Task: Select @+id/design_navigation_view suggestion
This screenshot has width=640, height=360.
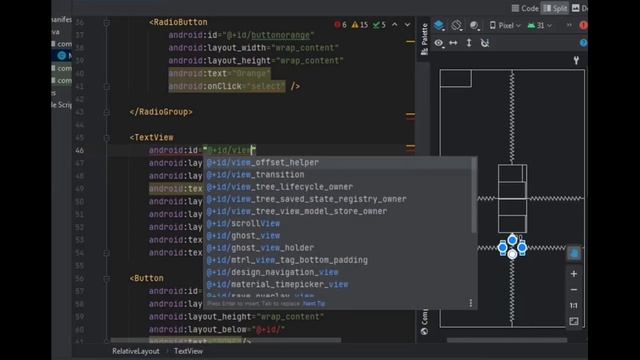Action: [x=337, y=272]
